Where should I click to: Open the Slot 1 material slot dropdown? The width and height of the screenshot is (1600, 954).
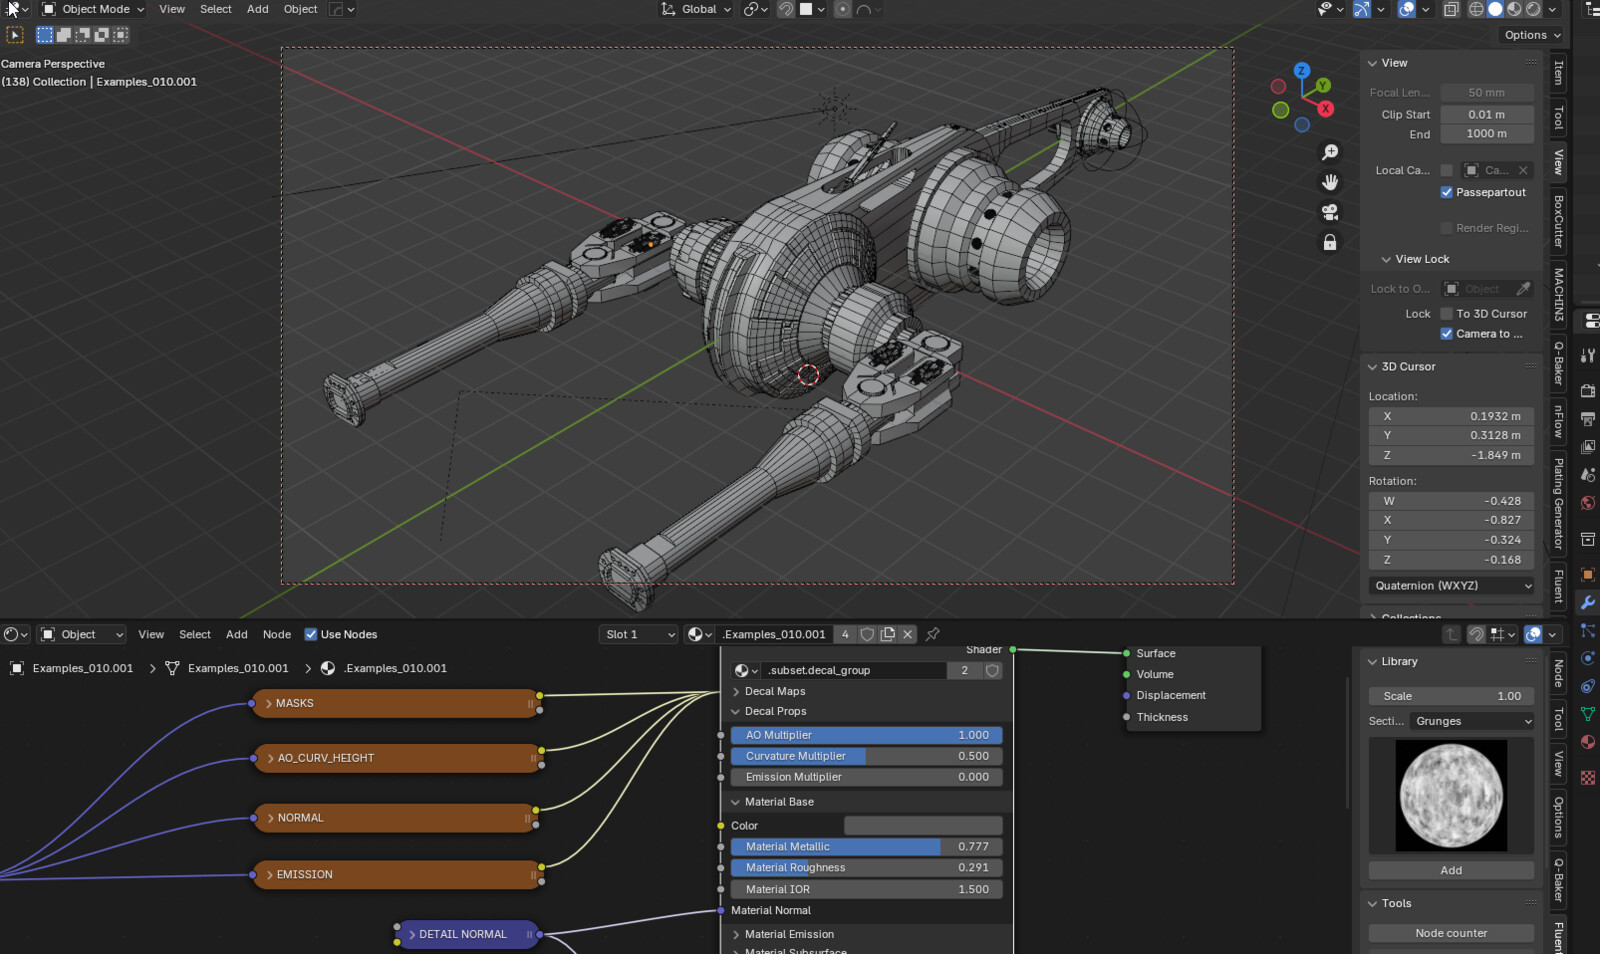(638, 634)
